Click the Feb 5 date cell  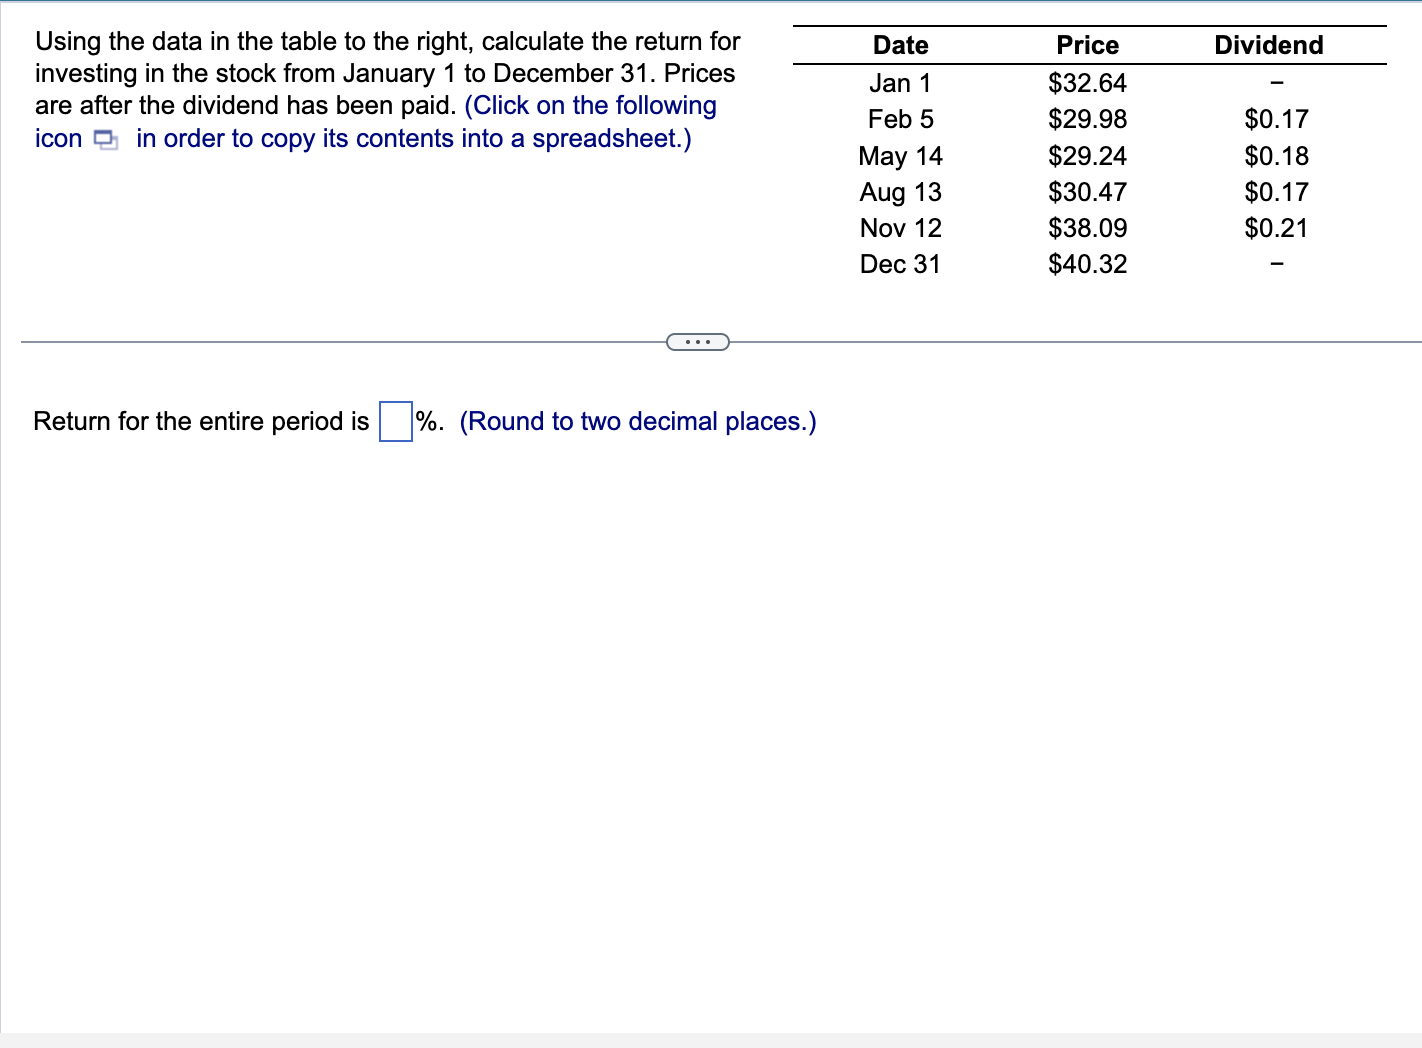[x=901, y=119]
